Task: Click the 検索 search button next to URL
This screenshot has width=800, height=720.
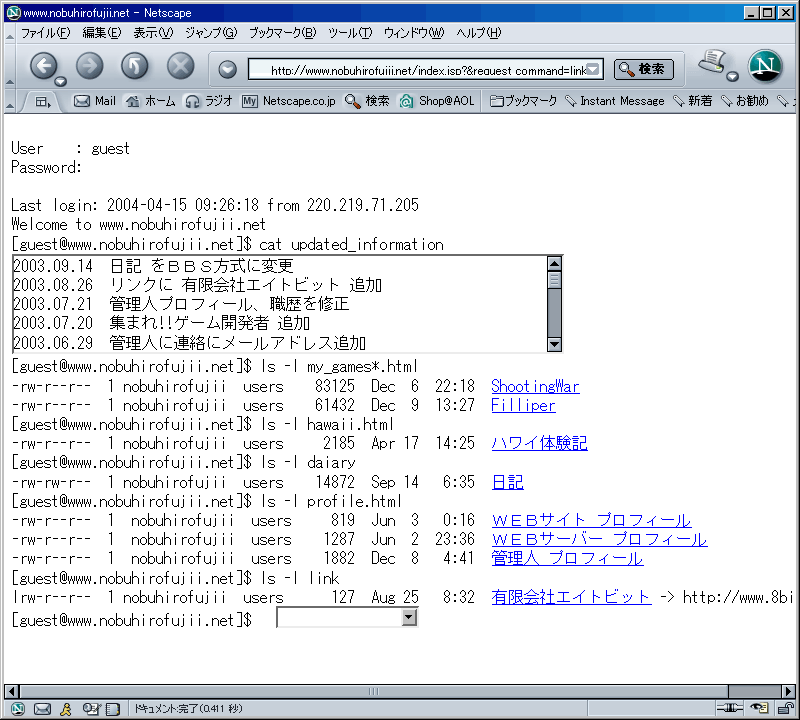Action: point(643,69)
